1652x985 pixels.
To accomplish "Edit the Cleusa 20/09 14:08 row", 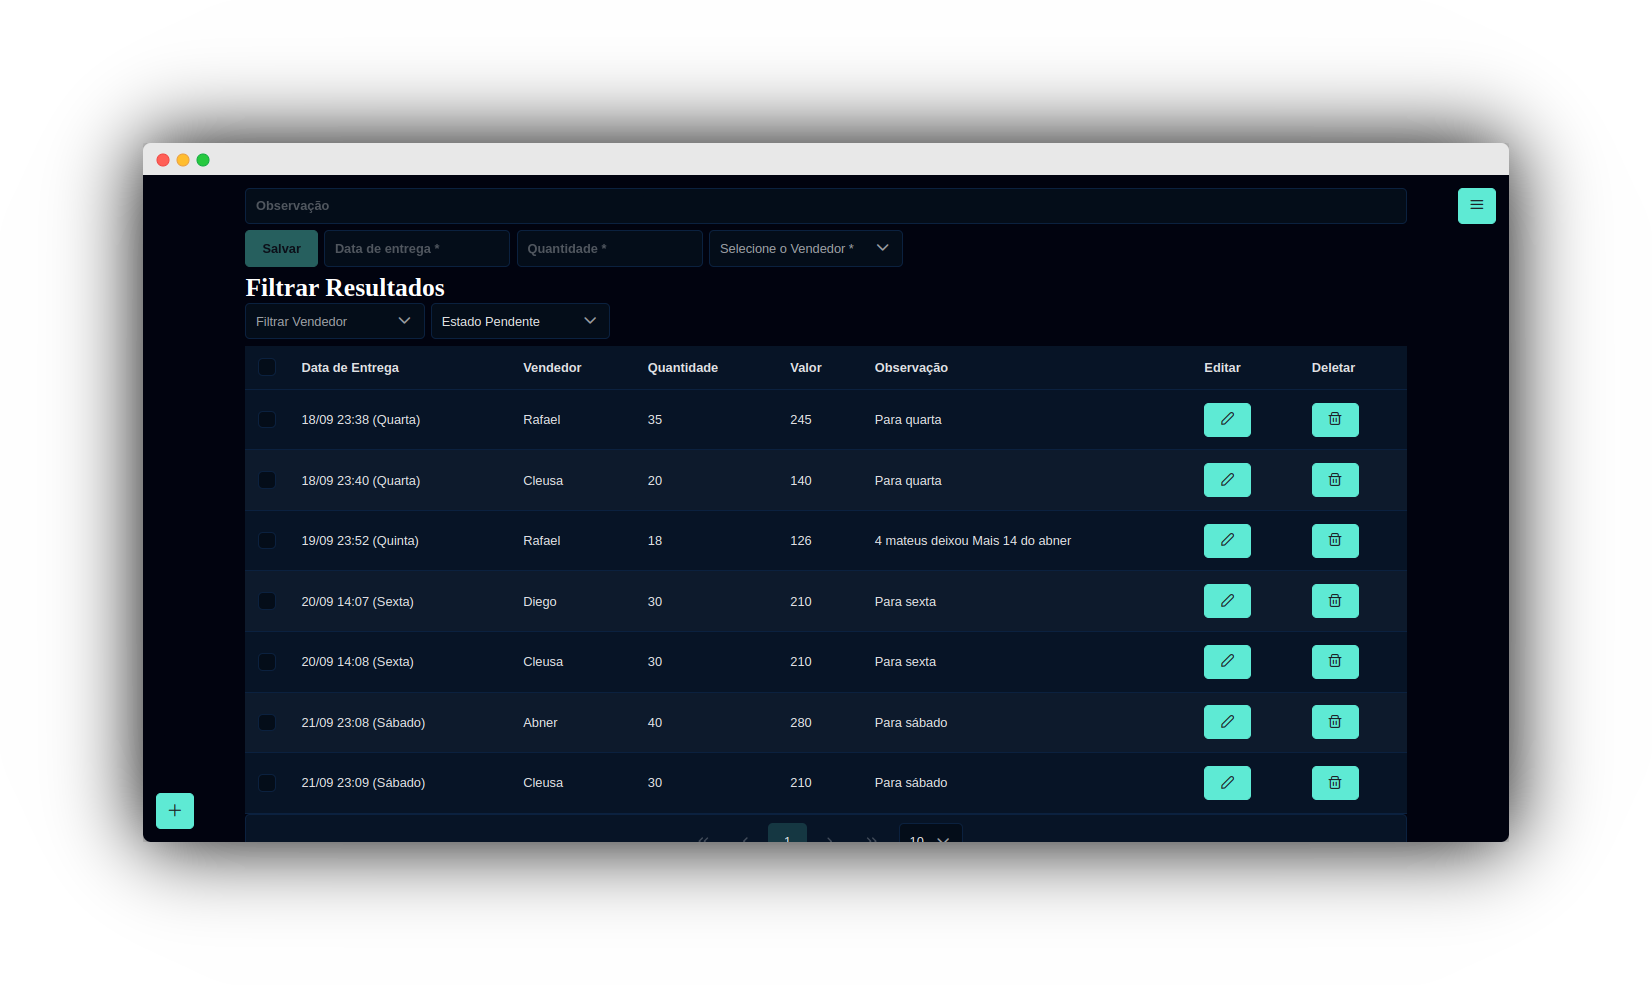I will click(1227, 662).
